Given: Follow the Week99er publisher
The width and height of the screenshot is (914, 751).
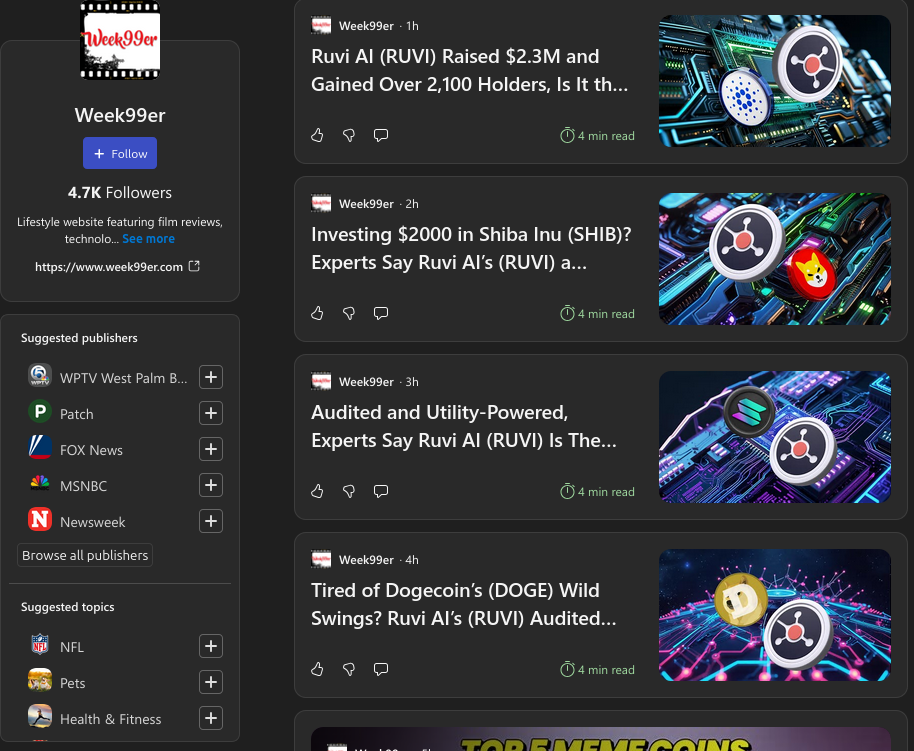Looking at the screenshot, I should [x=120, y=153].
